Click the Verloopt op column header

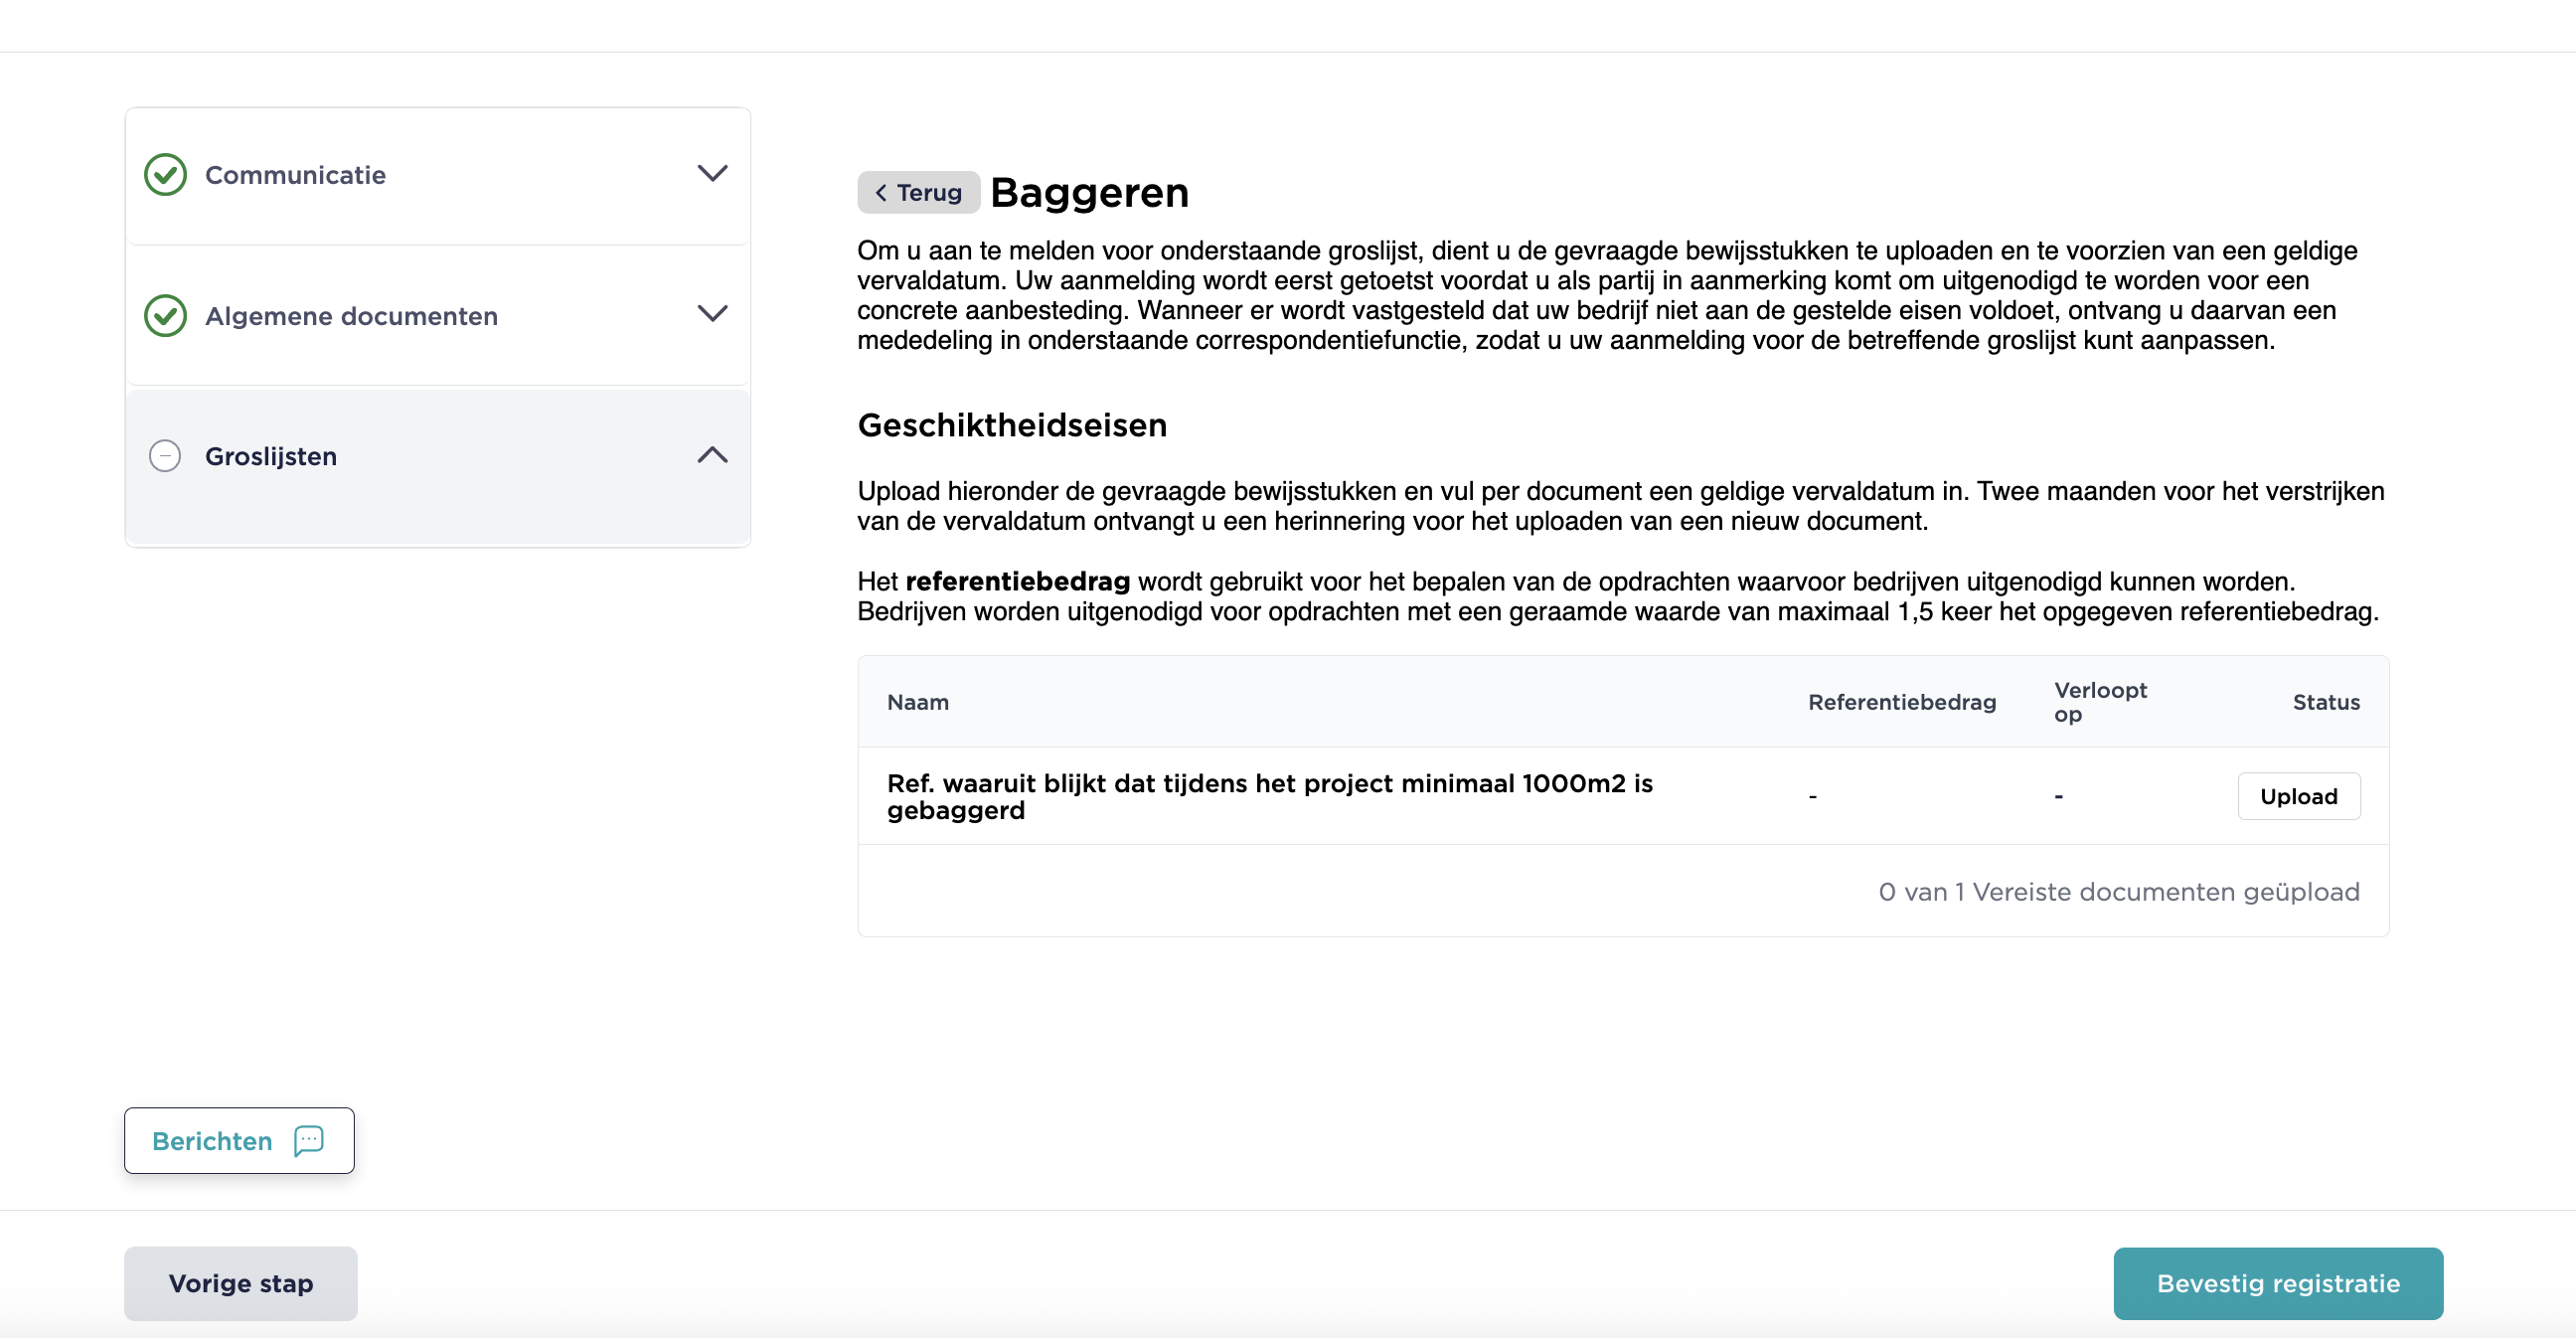2099,702
